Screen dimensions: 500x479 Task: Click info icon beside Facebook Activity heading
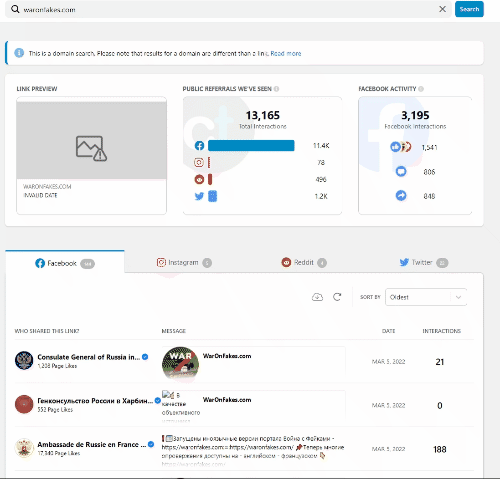click(x=421, y=89)
